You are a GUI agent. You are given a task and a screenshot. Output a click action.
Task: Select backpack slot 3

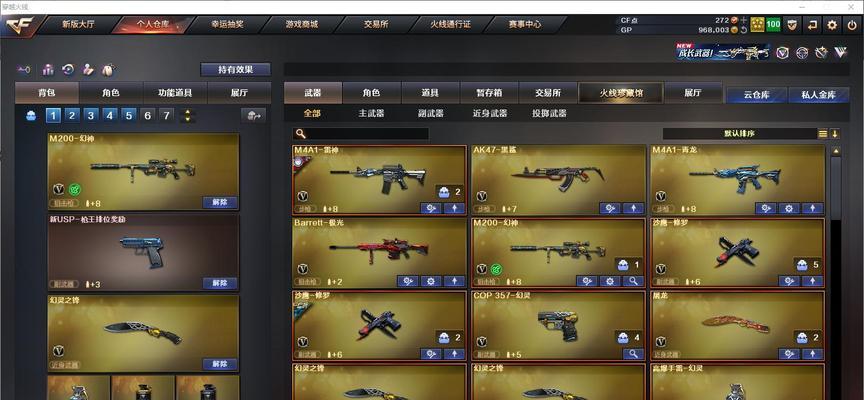(91, 115)
